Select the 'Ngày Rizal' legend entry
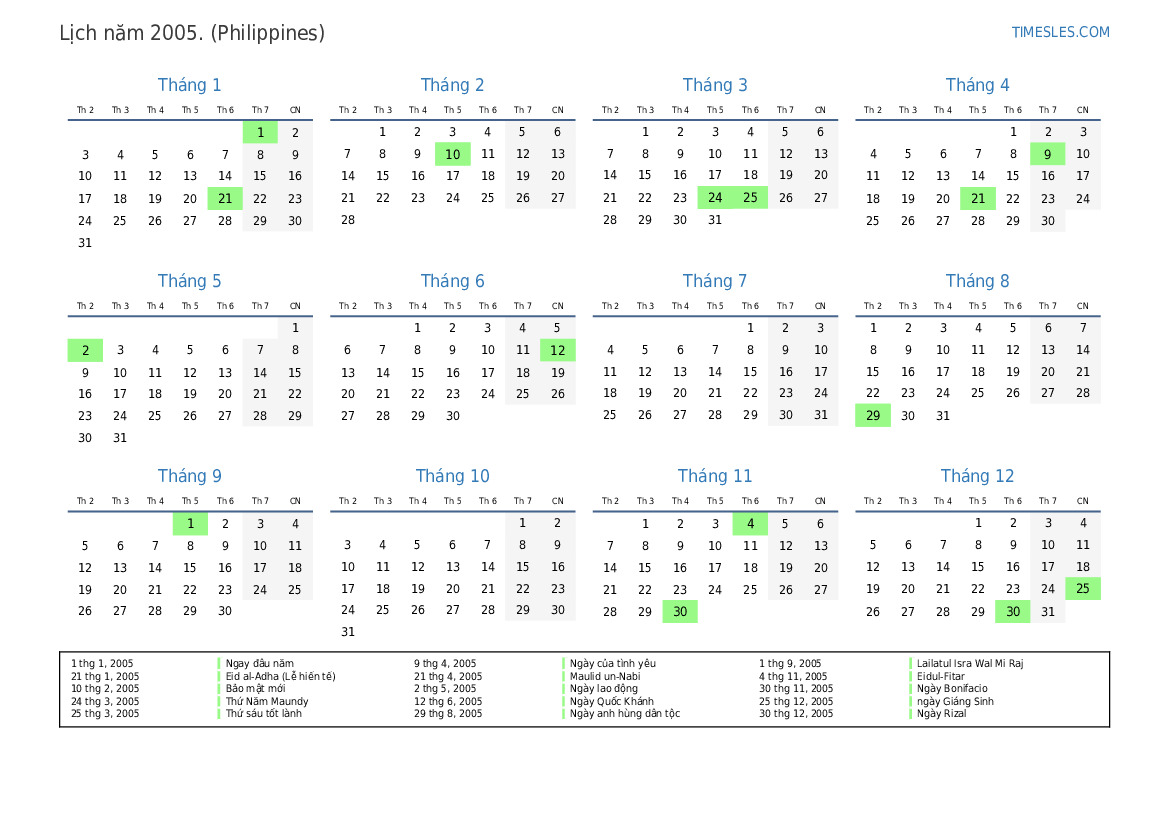1169x827 pixels. point(941,713)
